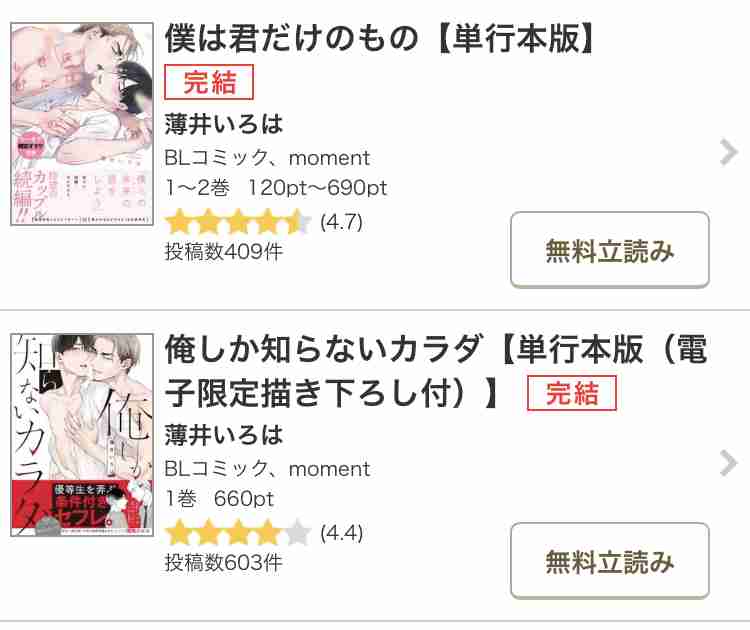Click BLコミック、moment genre in first listing

[x=267, y=157]
